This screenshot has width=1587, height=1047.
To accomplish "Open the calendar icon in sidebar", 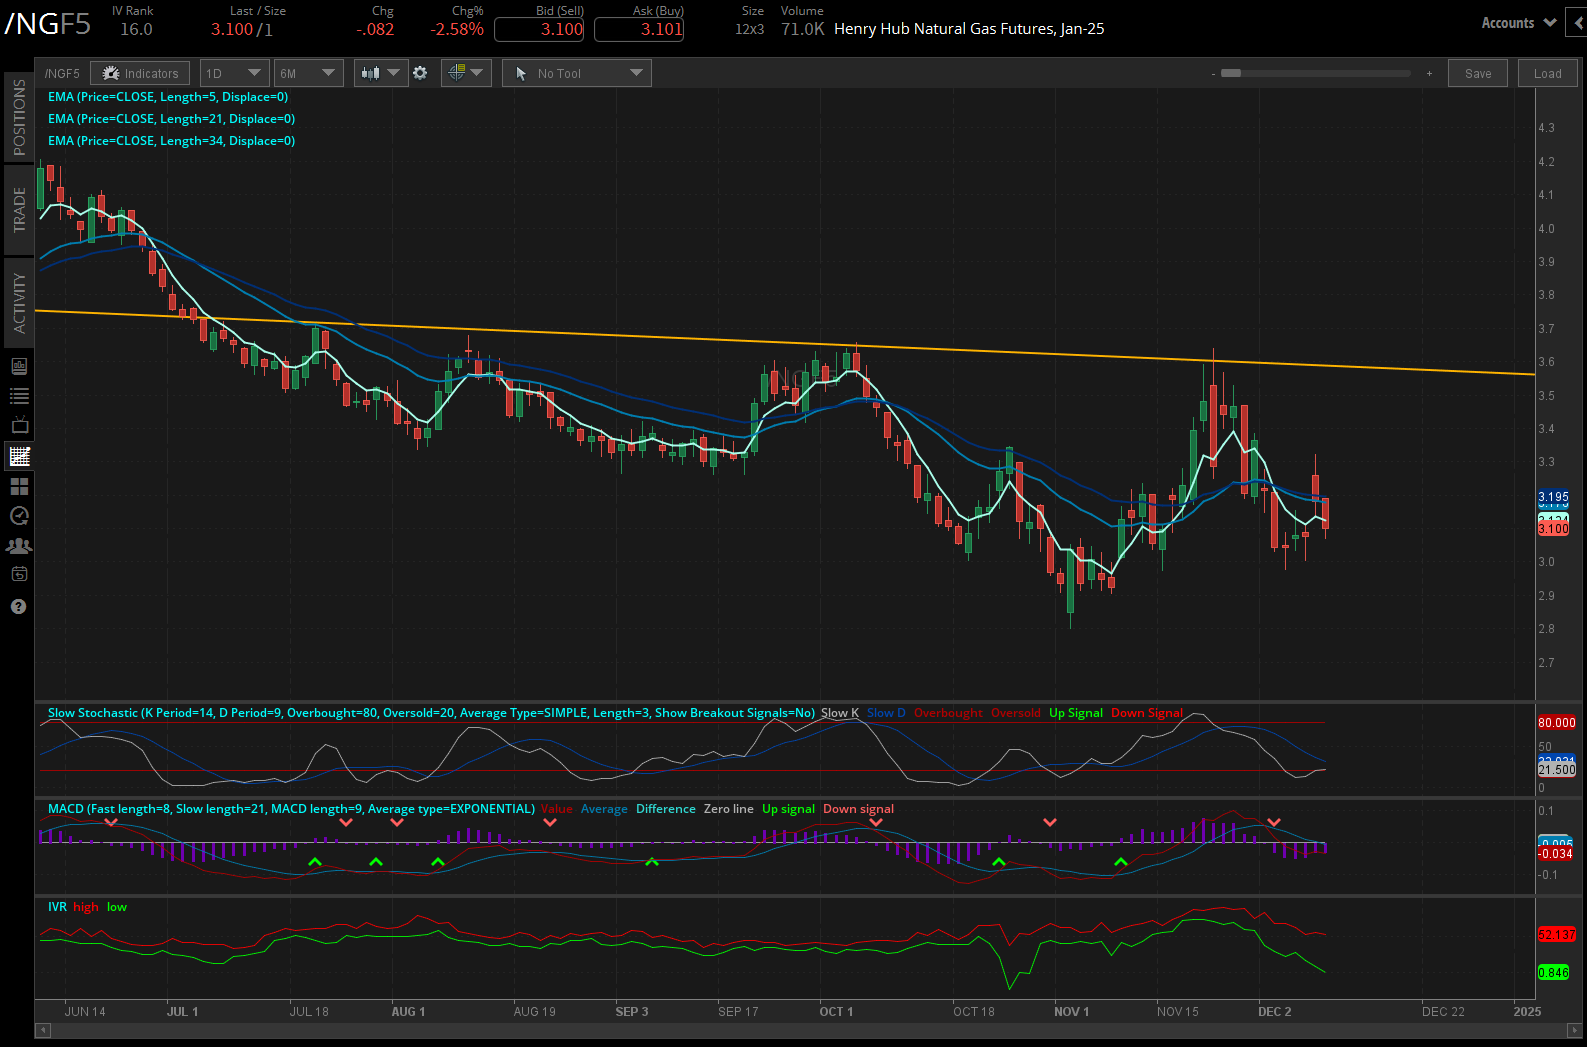I will (19, 575).
